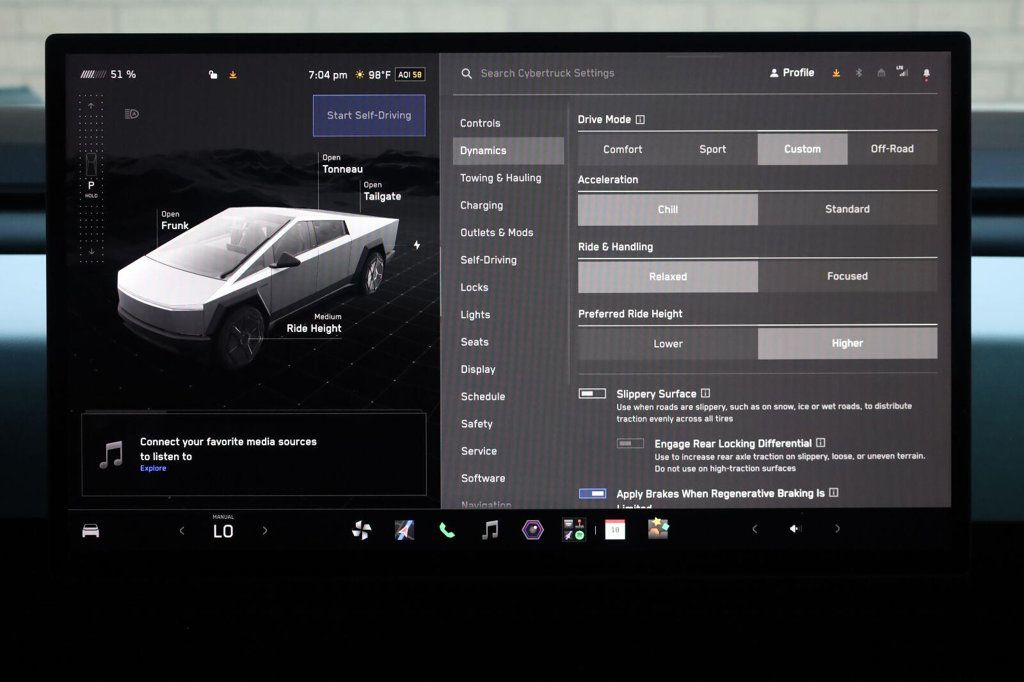Set Ride & Handling to Relaxed

click(667, 276)
